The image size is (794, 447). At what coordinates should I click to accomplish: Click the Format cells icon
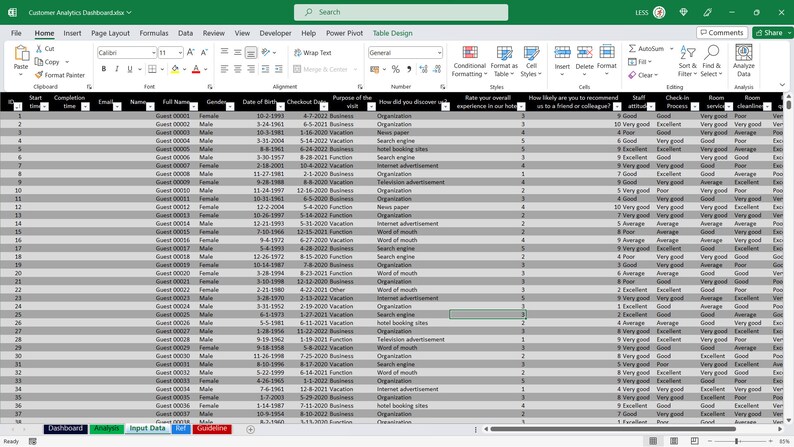tap(607, 52)
